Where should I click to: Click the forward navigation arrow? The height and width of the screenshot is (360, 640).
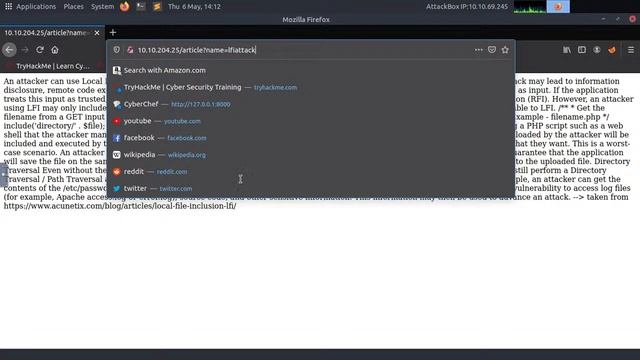click(x=25, y=50)
